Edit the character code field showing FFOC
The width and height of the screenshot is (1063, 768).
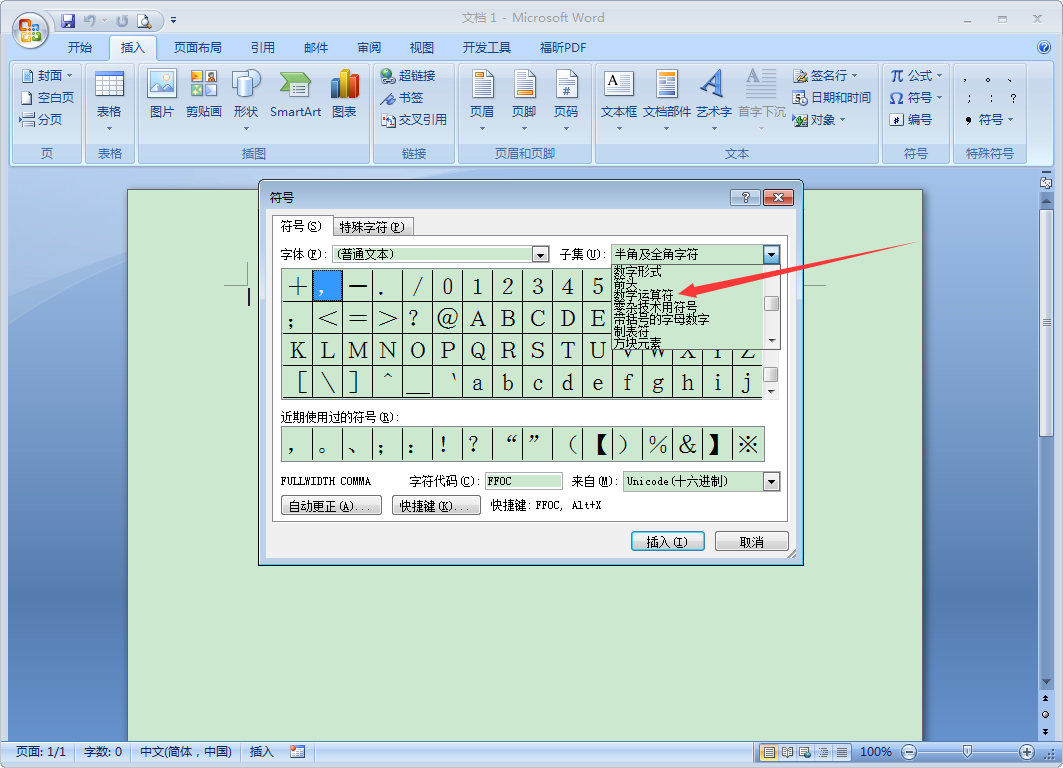(x=523, y=481)
